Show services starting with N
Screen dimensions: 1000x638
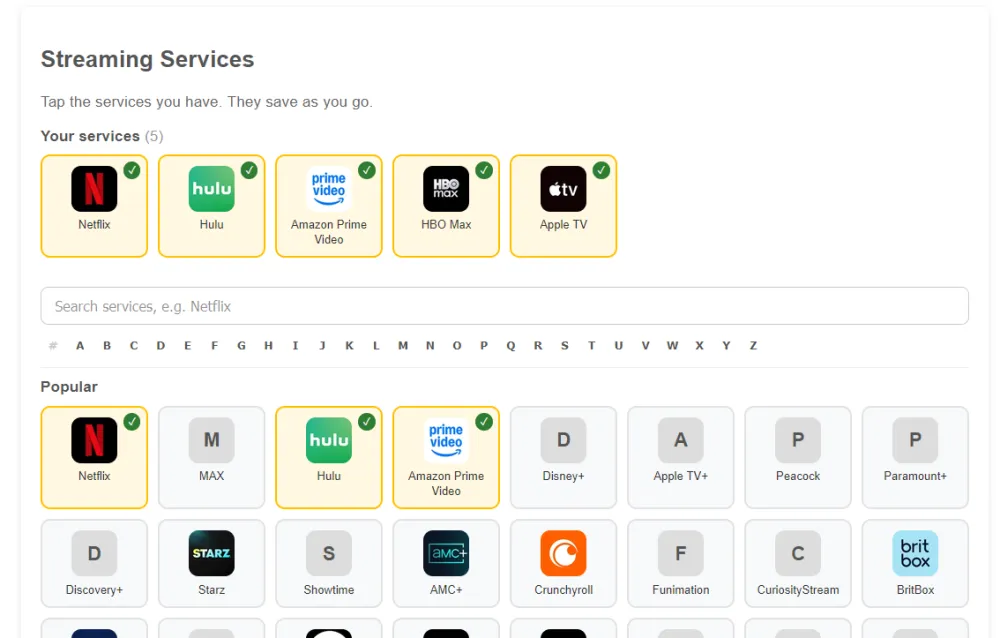coord(430,345)
